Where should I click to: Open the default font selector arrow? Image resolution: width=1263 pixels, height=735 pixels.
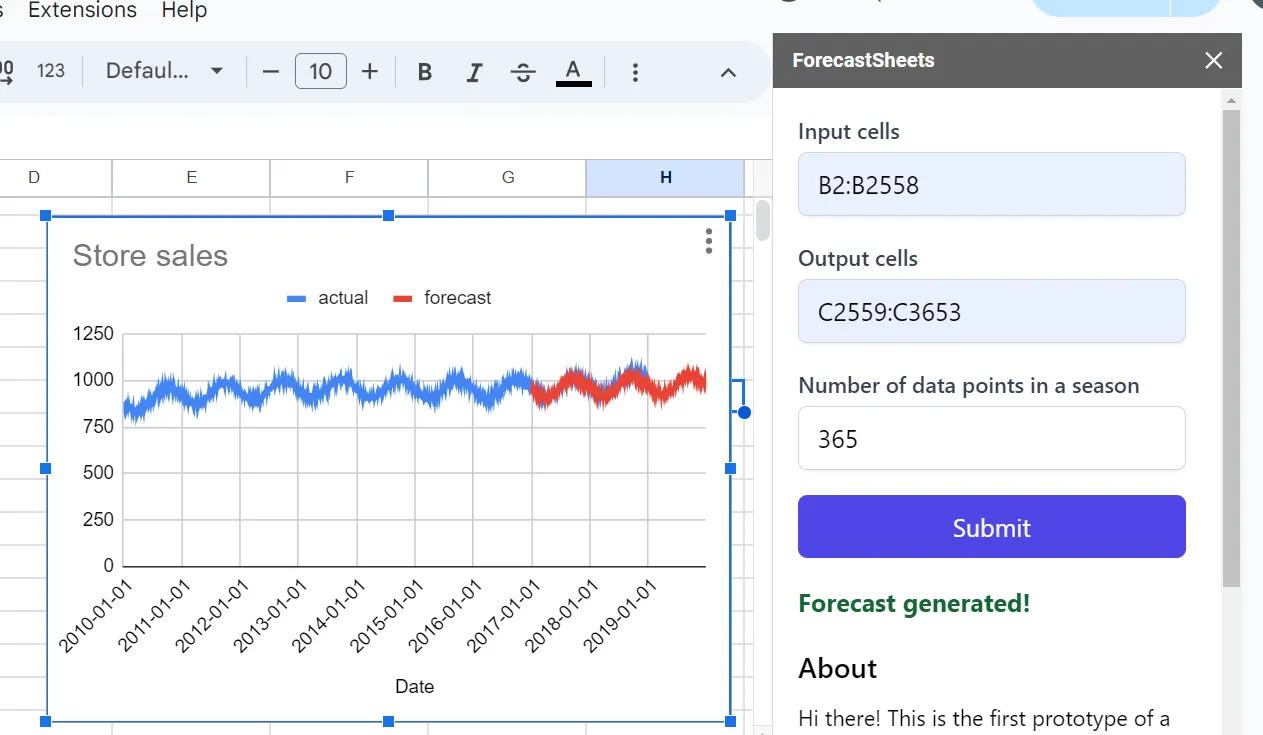click(215, 71)
